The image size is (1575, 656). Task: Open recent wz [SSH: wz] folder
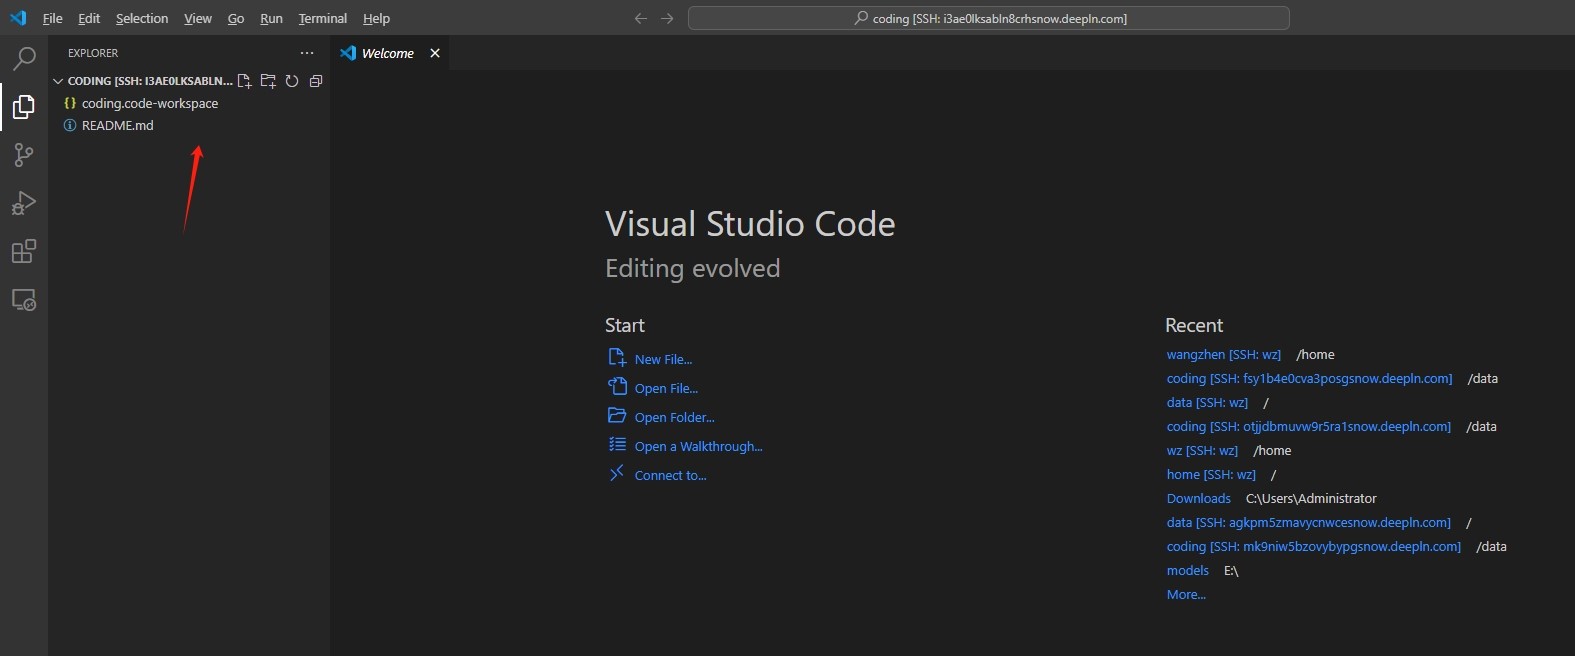coord(1202,450)
